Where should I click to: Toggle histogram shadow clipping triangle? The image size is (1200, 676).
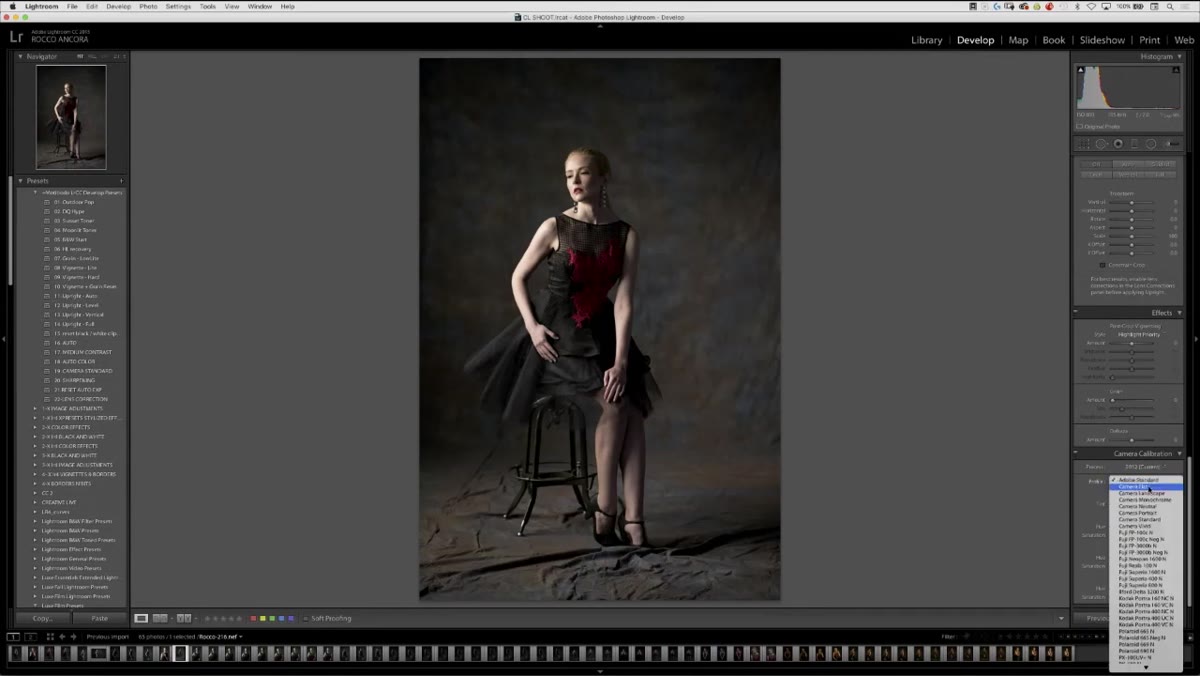pos(1081,70)
